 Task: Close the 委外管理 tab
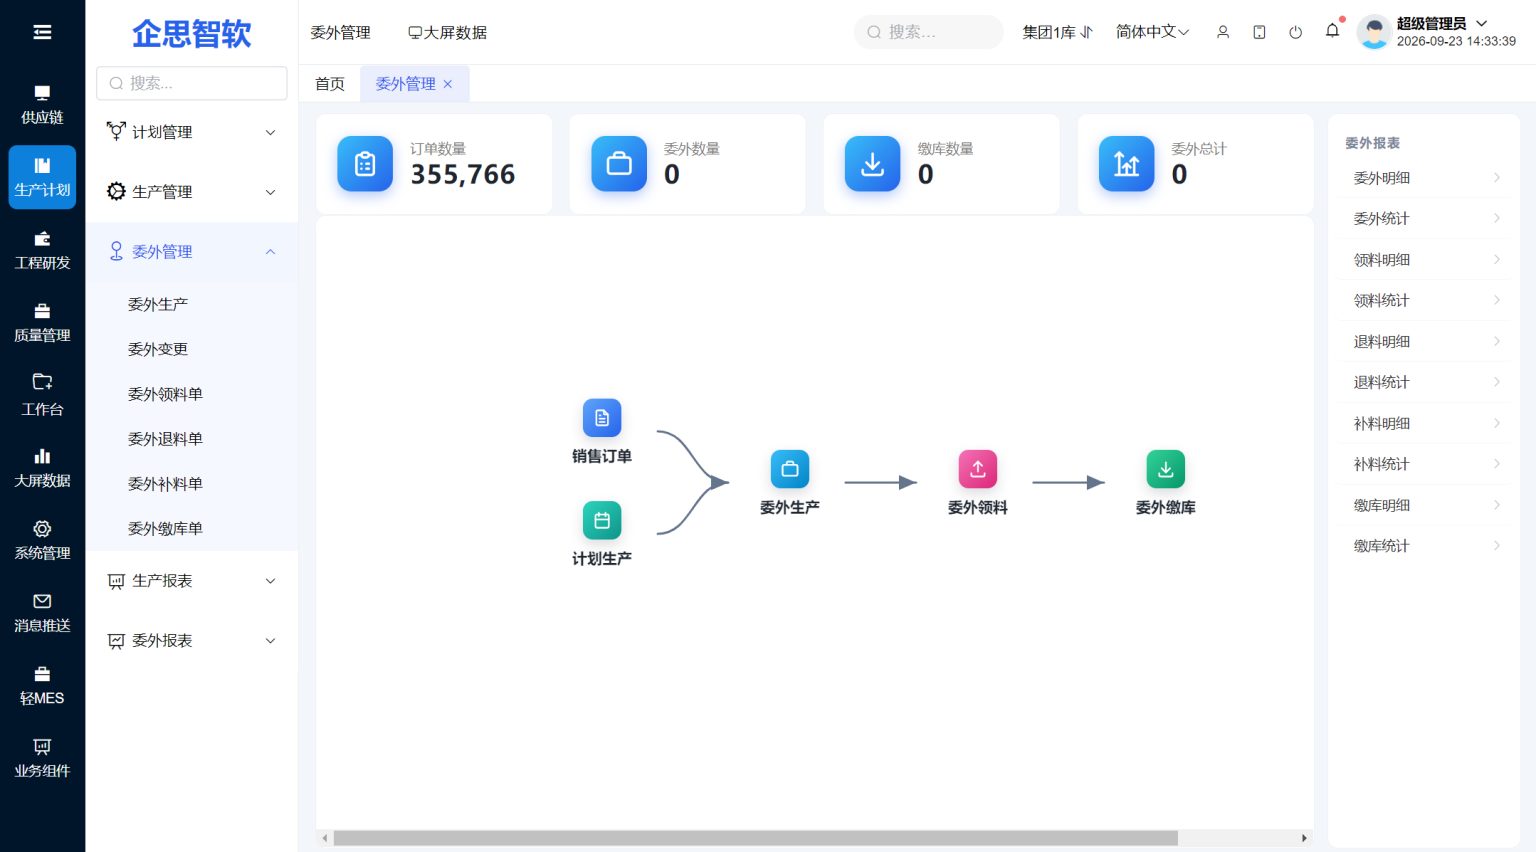(x=448, y=84)
